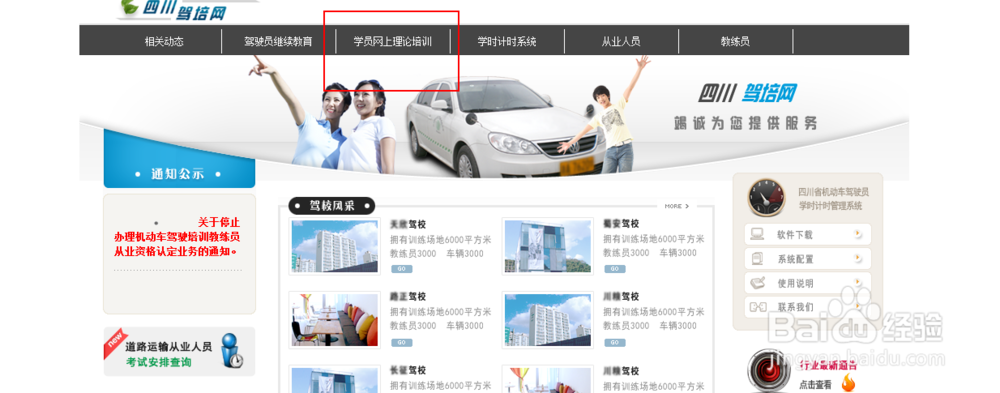Click the arrow icon on 软件下载 row

[858, 234]
